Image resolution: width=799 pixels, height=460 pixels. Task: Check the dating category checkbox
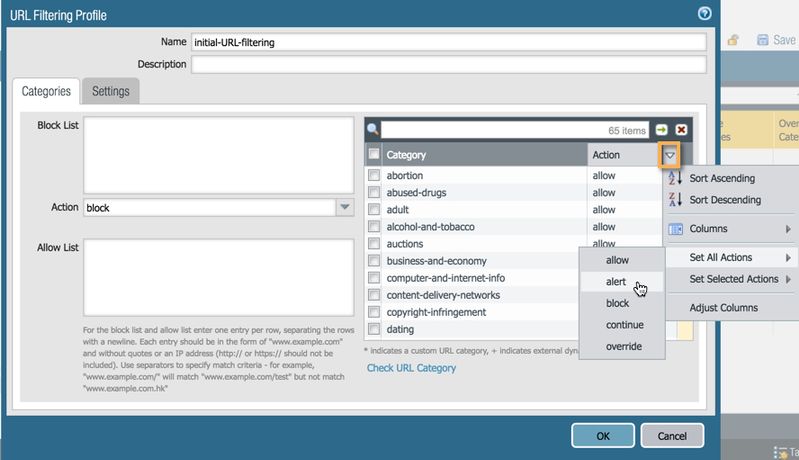[x=374, y=329]
